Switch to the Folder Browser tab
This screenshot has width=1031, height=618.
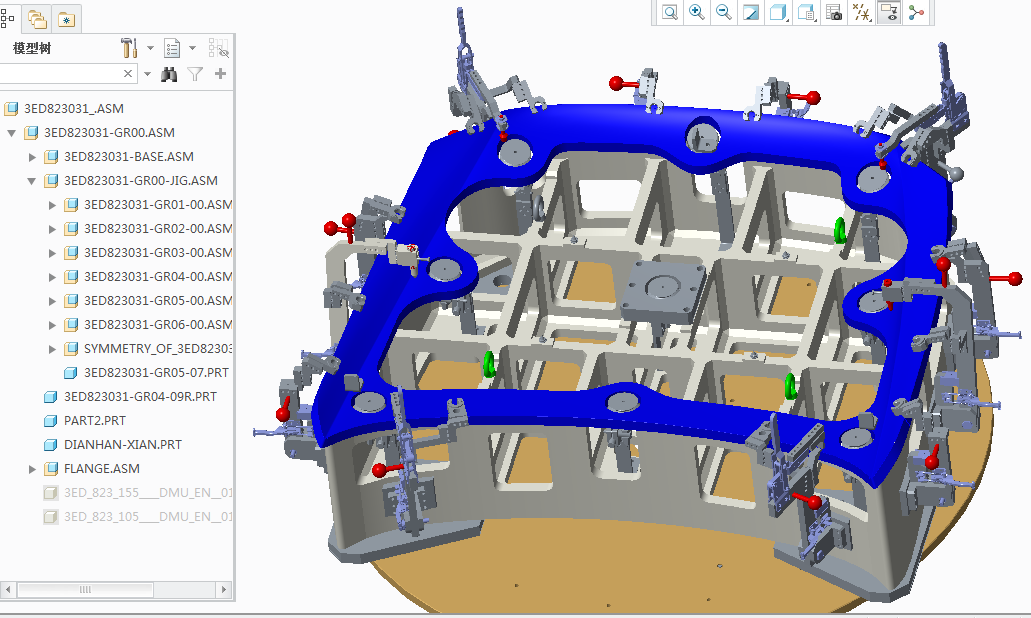click(x=37, y=20)
